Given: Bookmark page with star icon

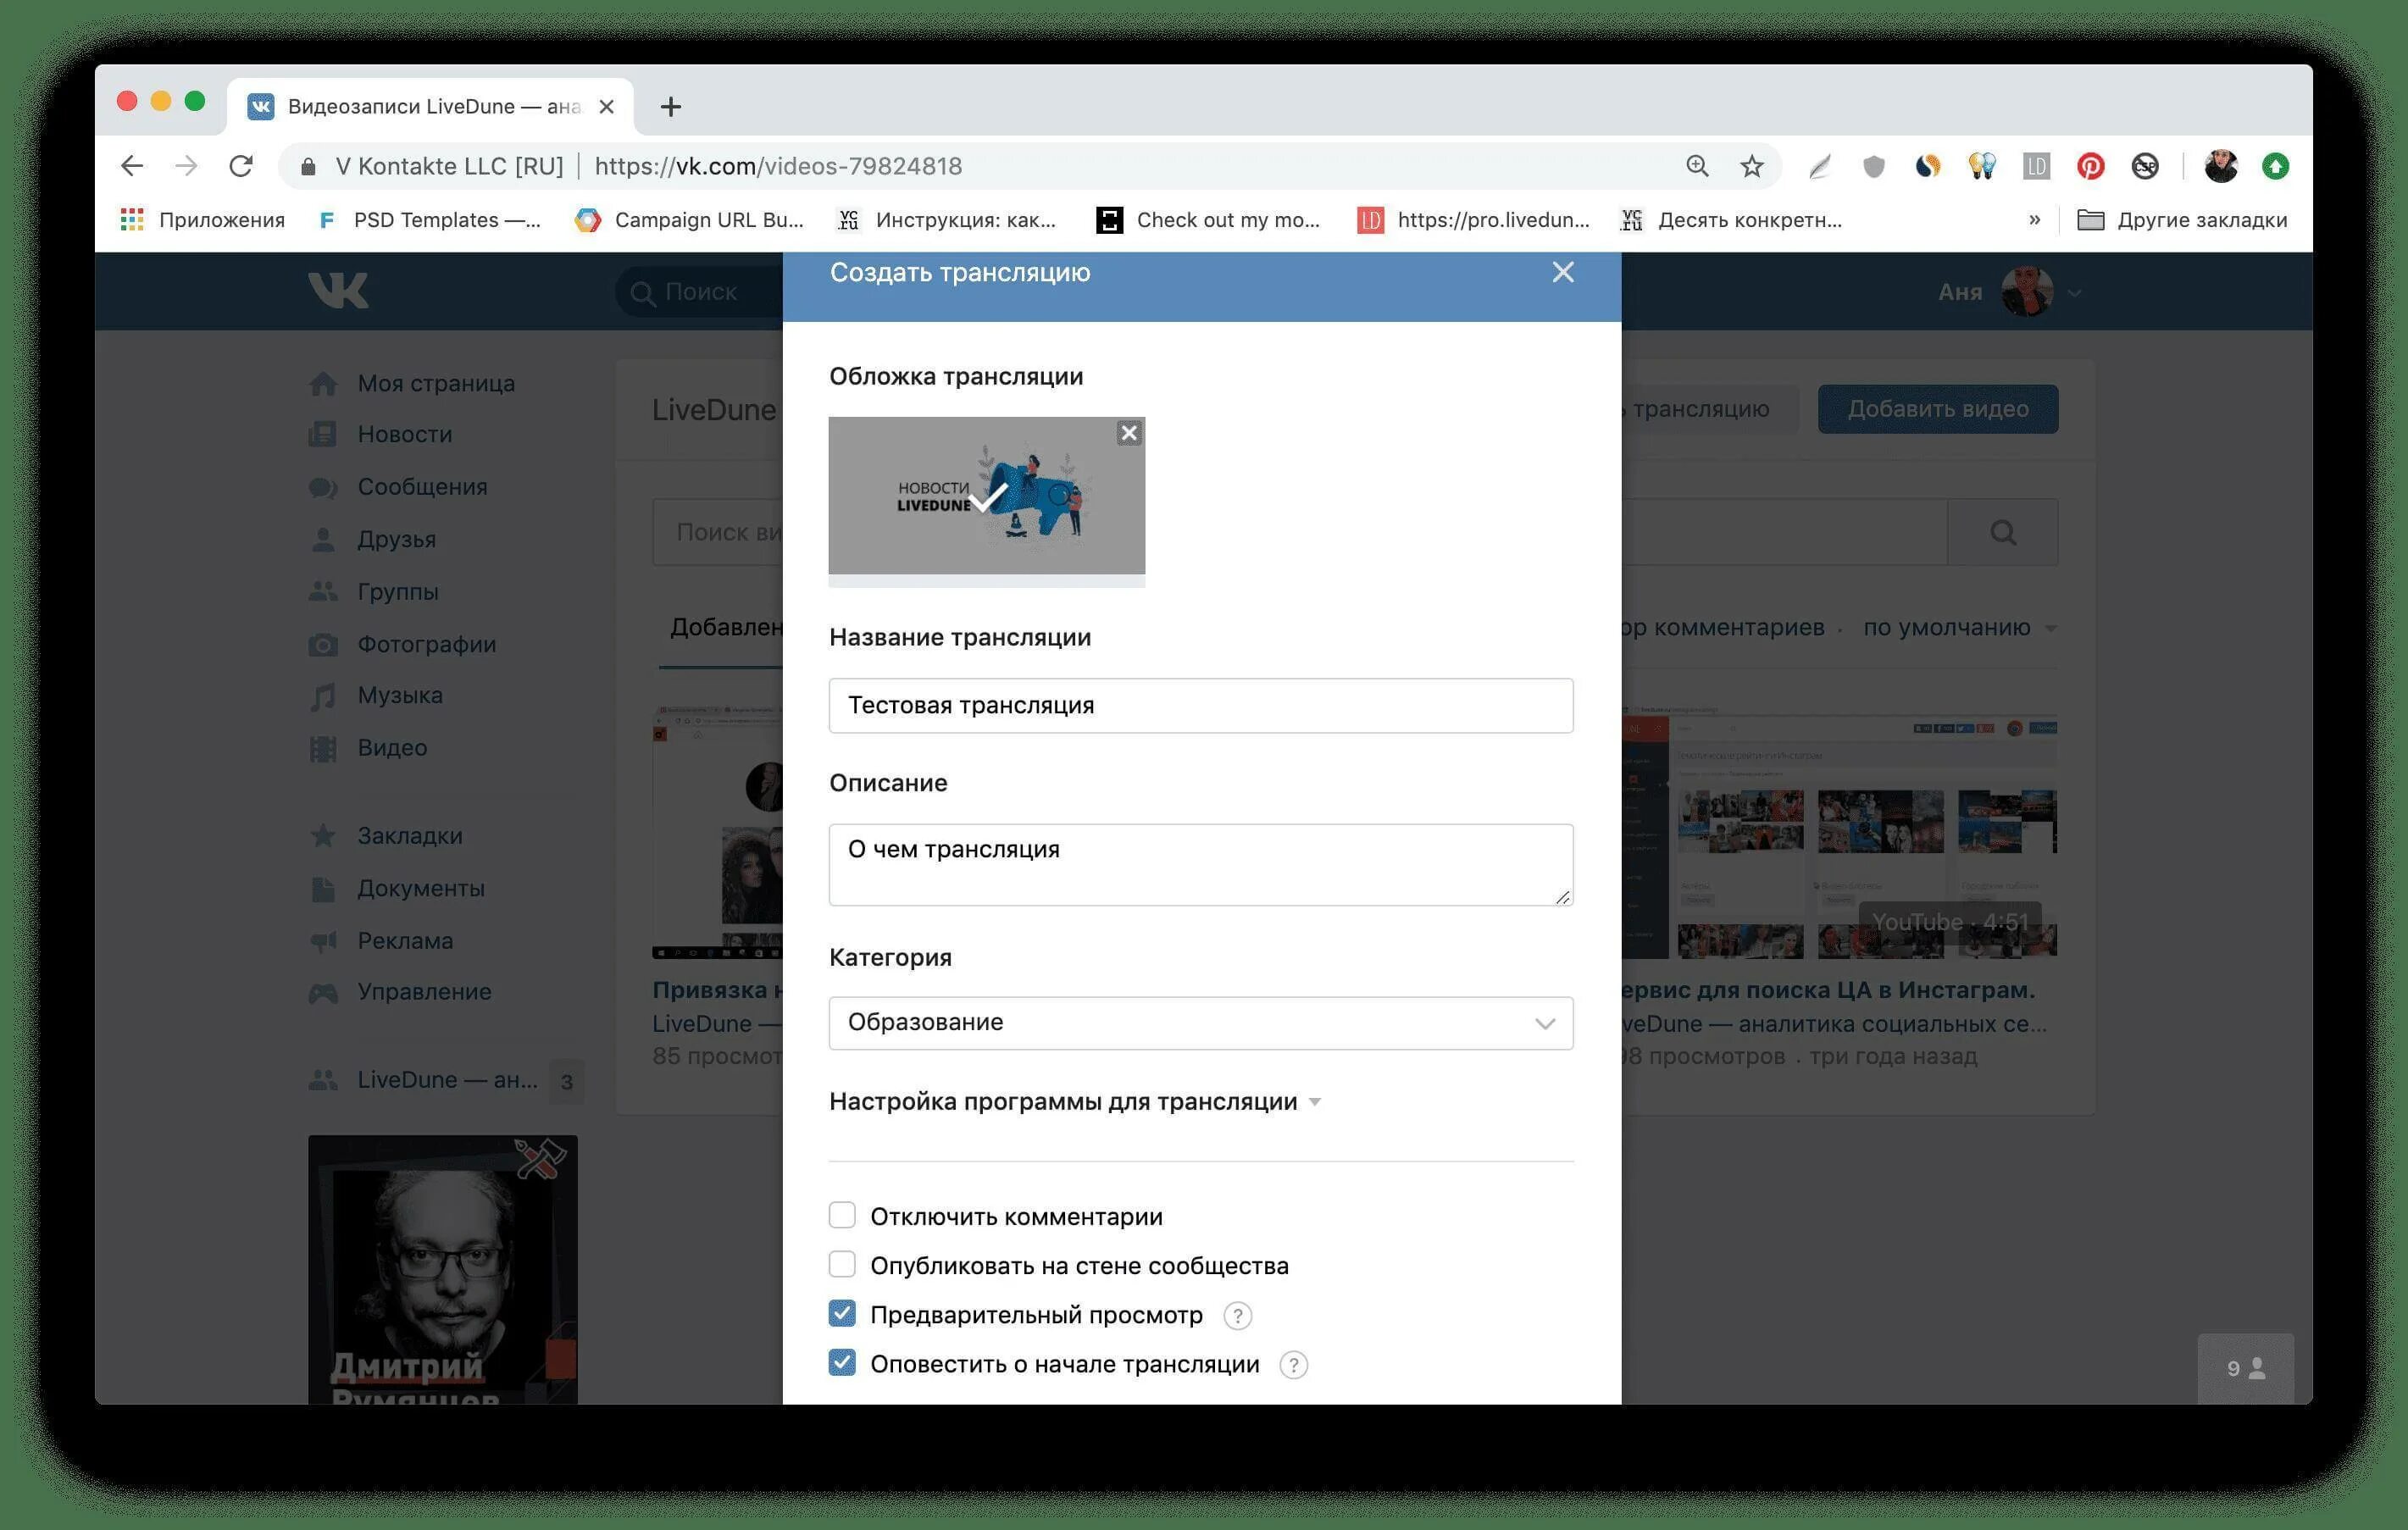Looking at the screenshot, I should pos(1751,166).
